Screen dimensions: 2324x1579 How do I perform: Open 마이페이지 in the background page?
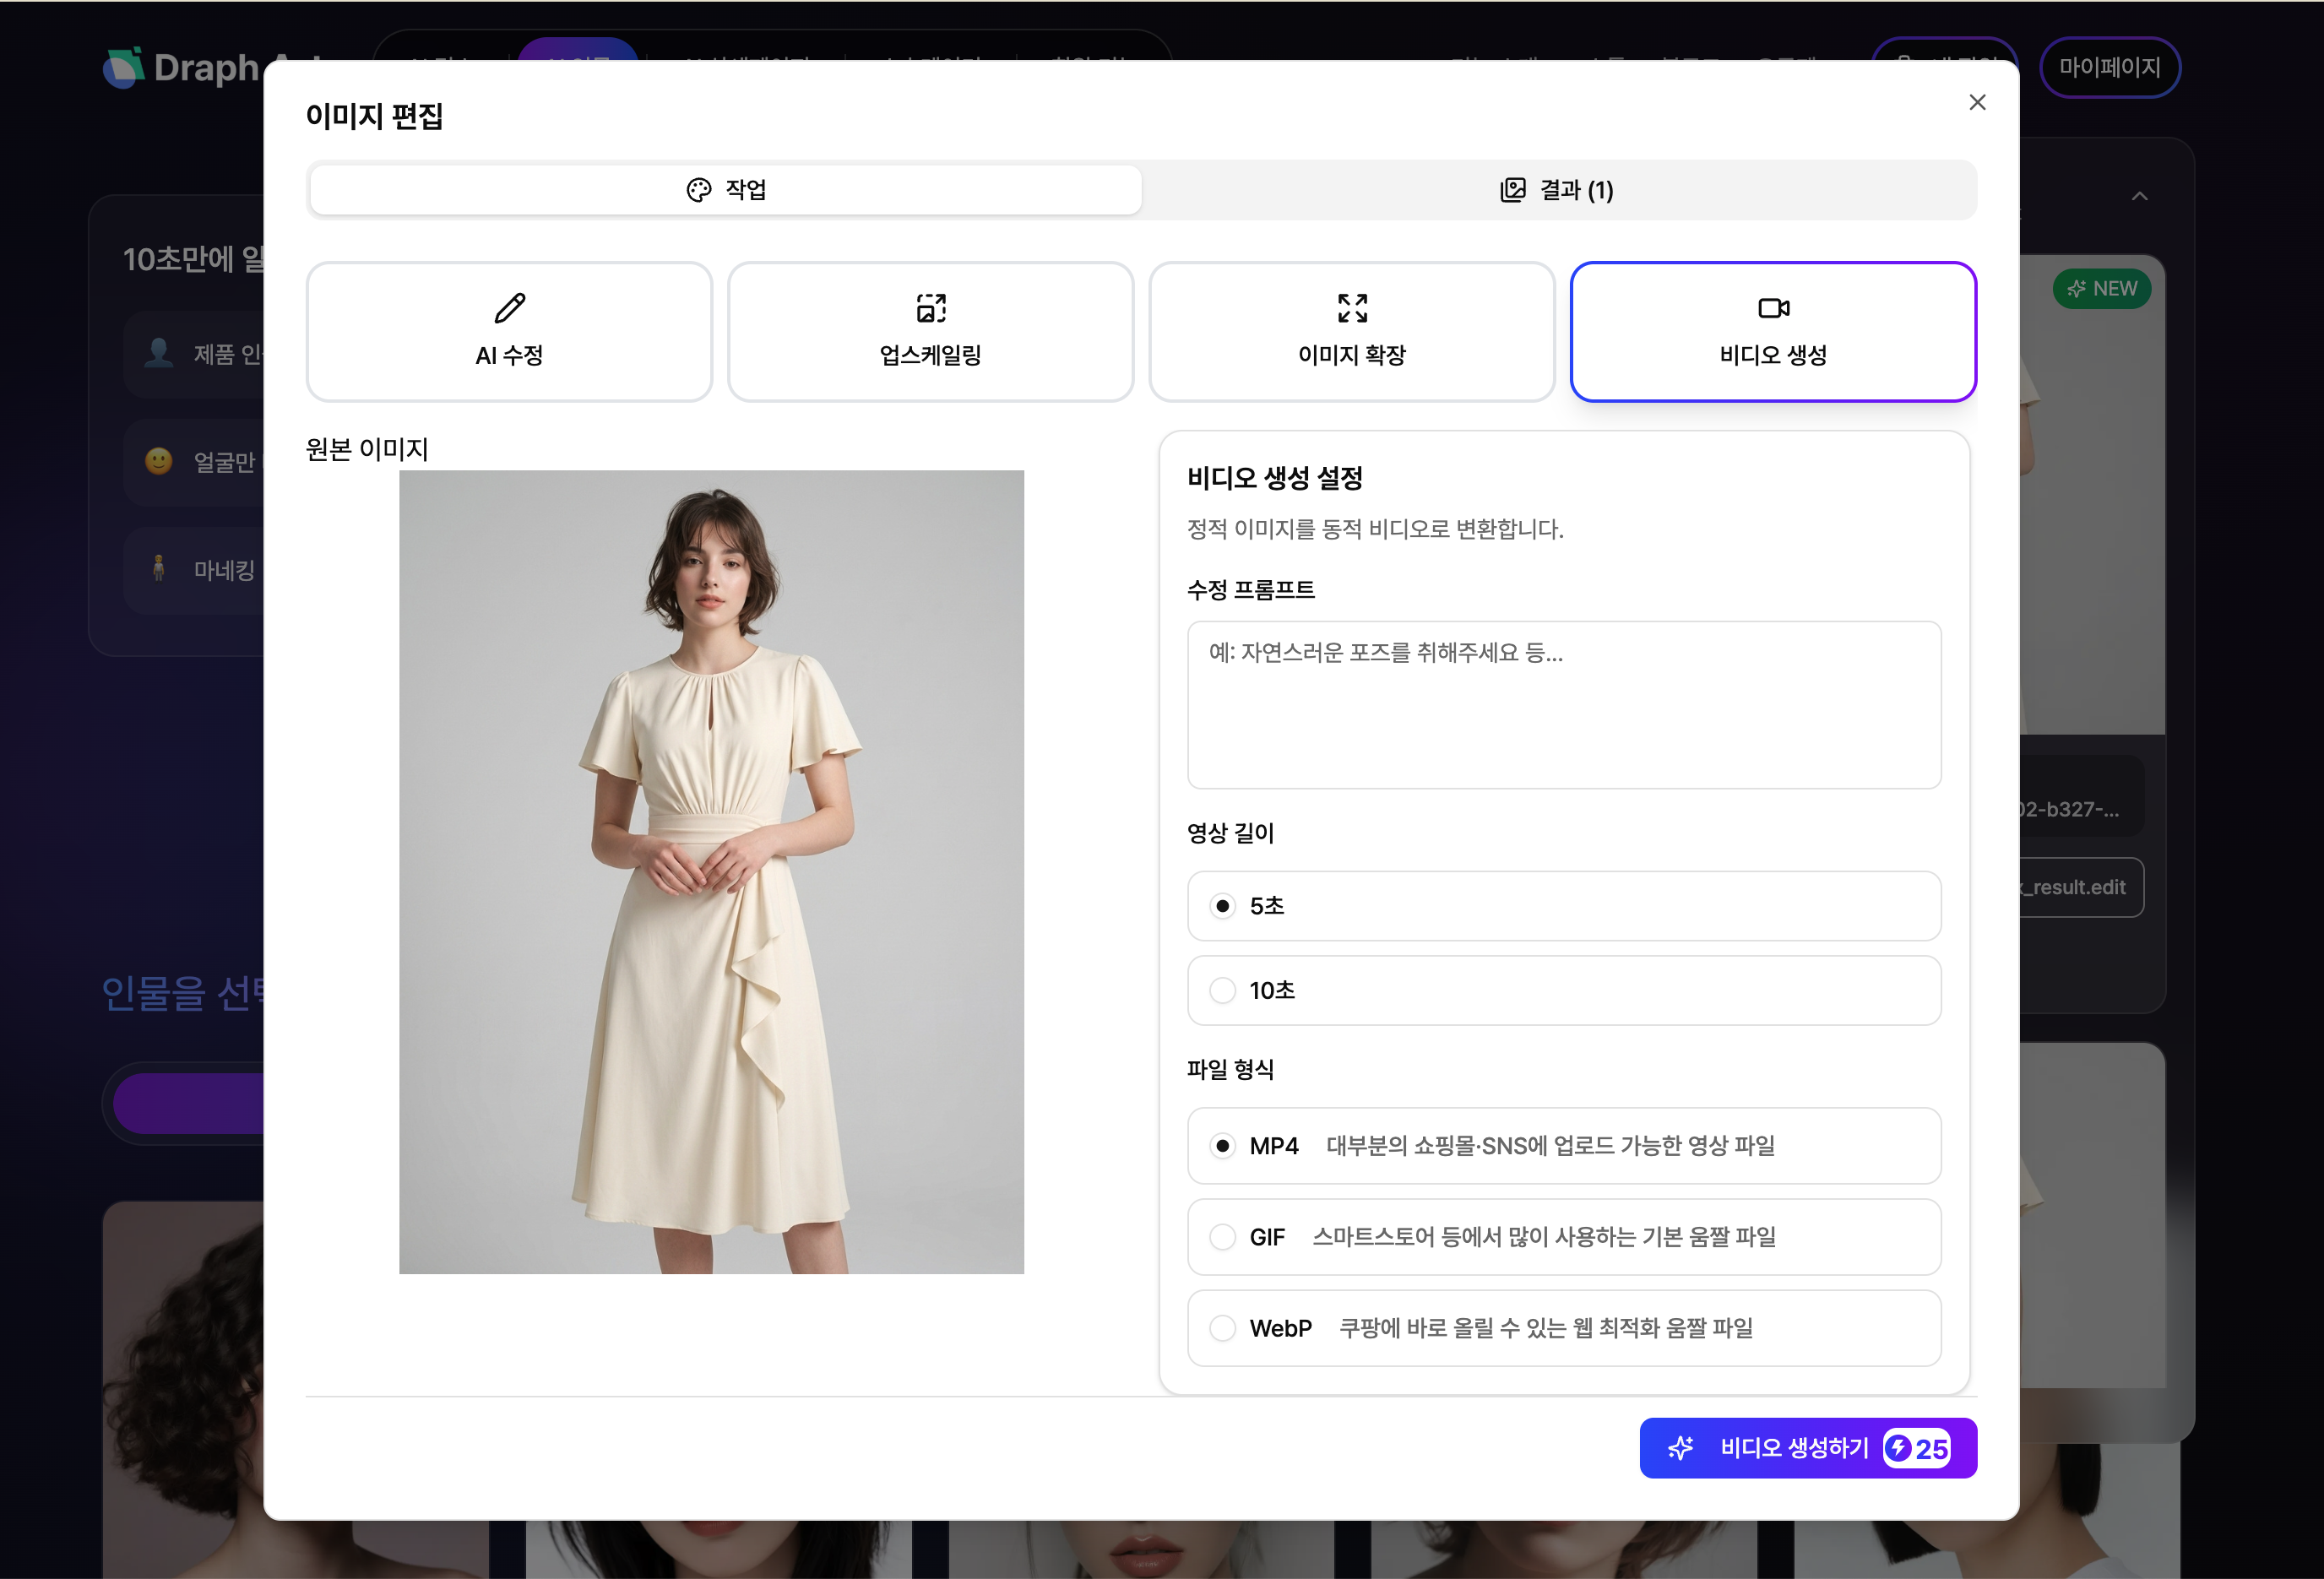2109,67
